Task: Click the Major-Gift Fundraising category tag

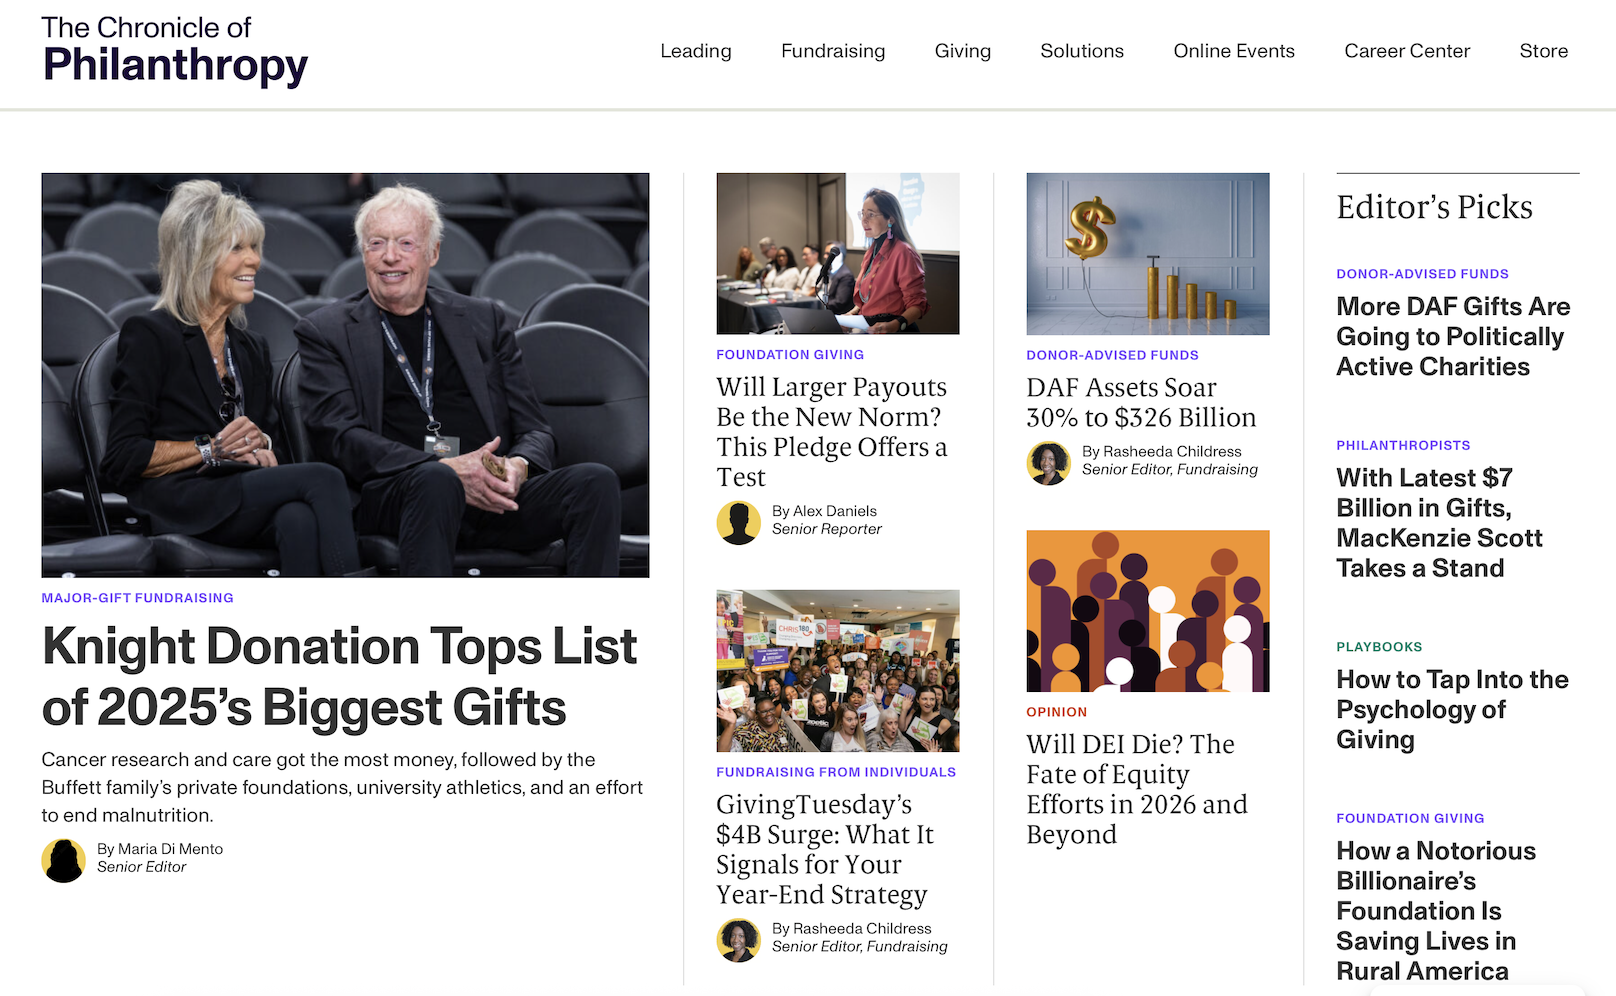Action: 138,598
